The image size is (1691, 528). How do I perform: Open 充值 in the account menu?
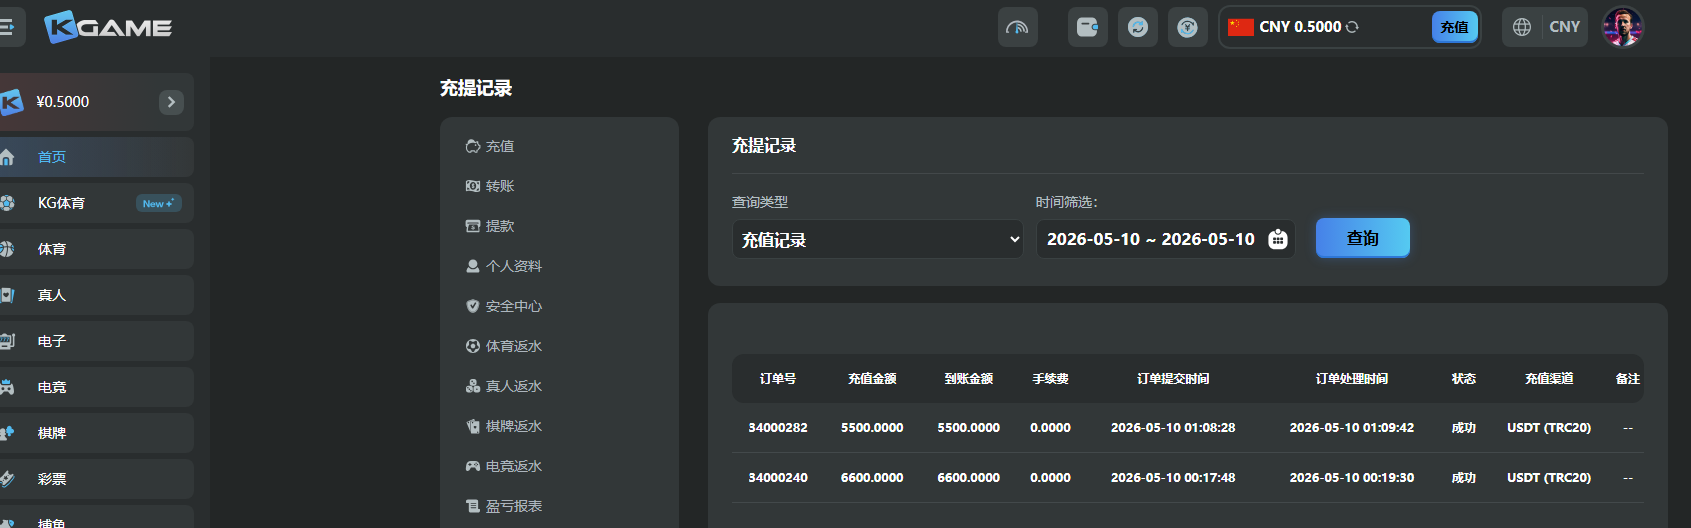[490, 146]
